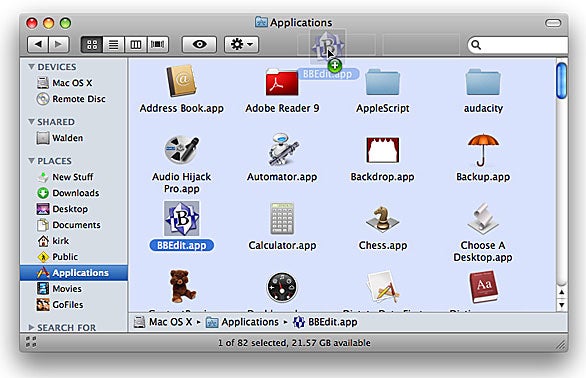Toggle toolbar with the pill button
Screen dimensions: 586x378
(x=553, y=23)
